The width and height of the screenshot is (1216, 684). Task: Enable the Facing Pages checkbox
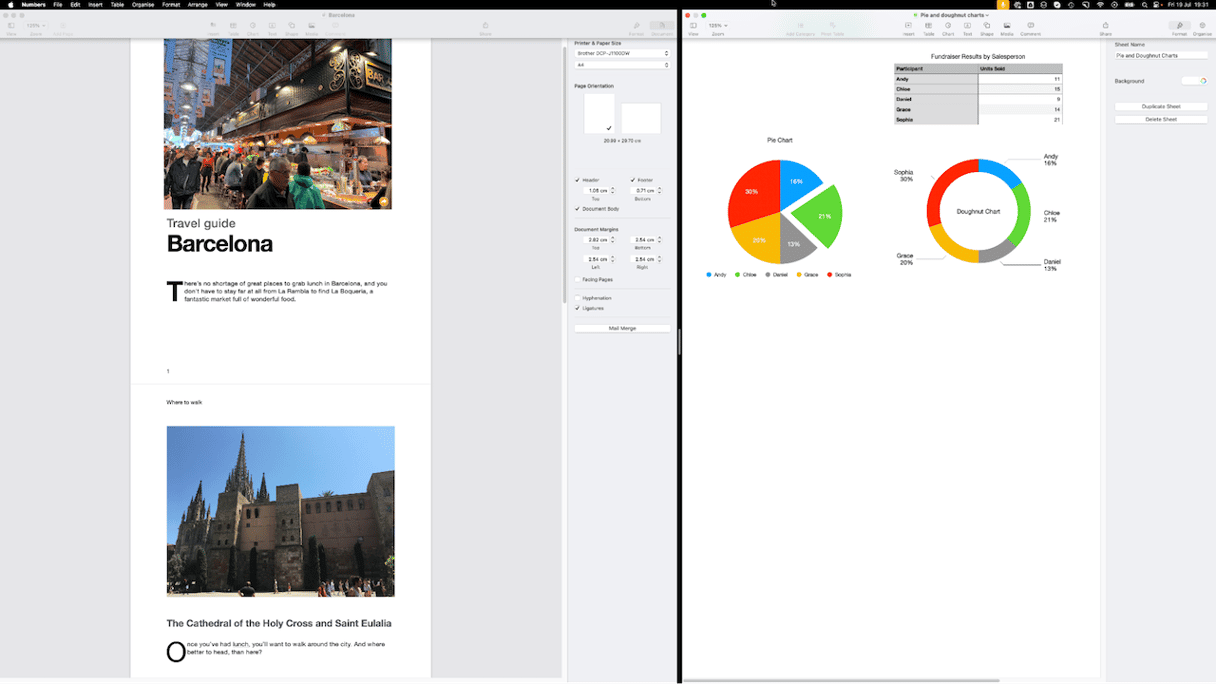578,280
